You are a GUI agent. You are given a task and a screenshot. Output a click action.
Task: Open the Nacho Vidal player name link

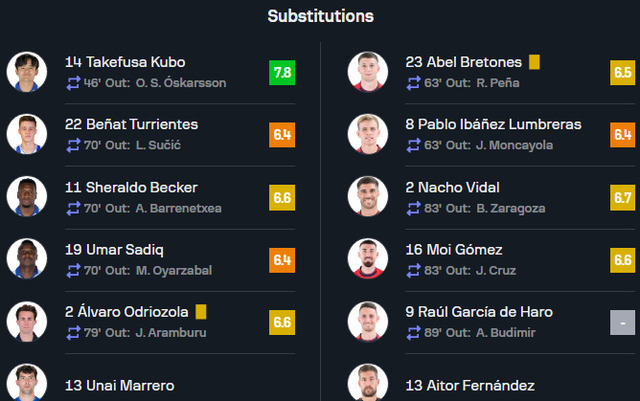point(452,187)
